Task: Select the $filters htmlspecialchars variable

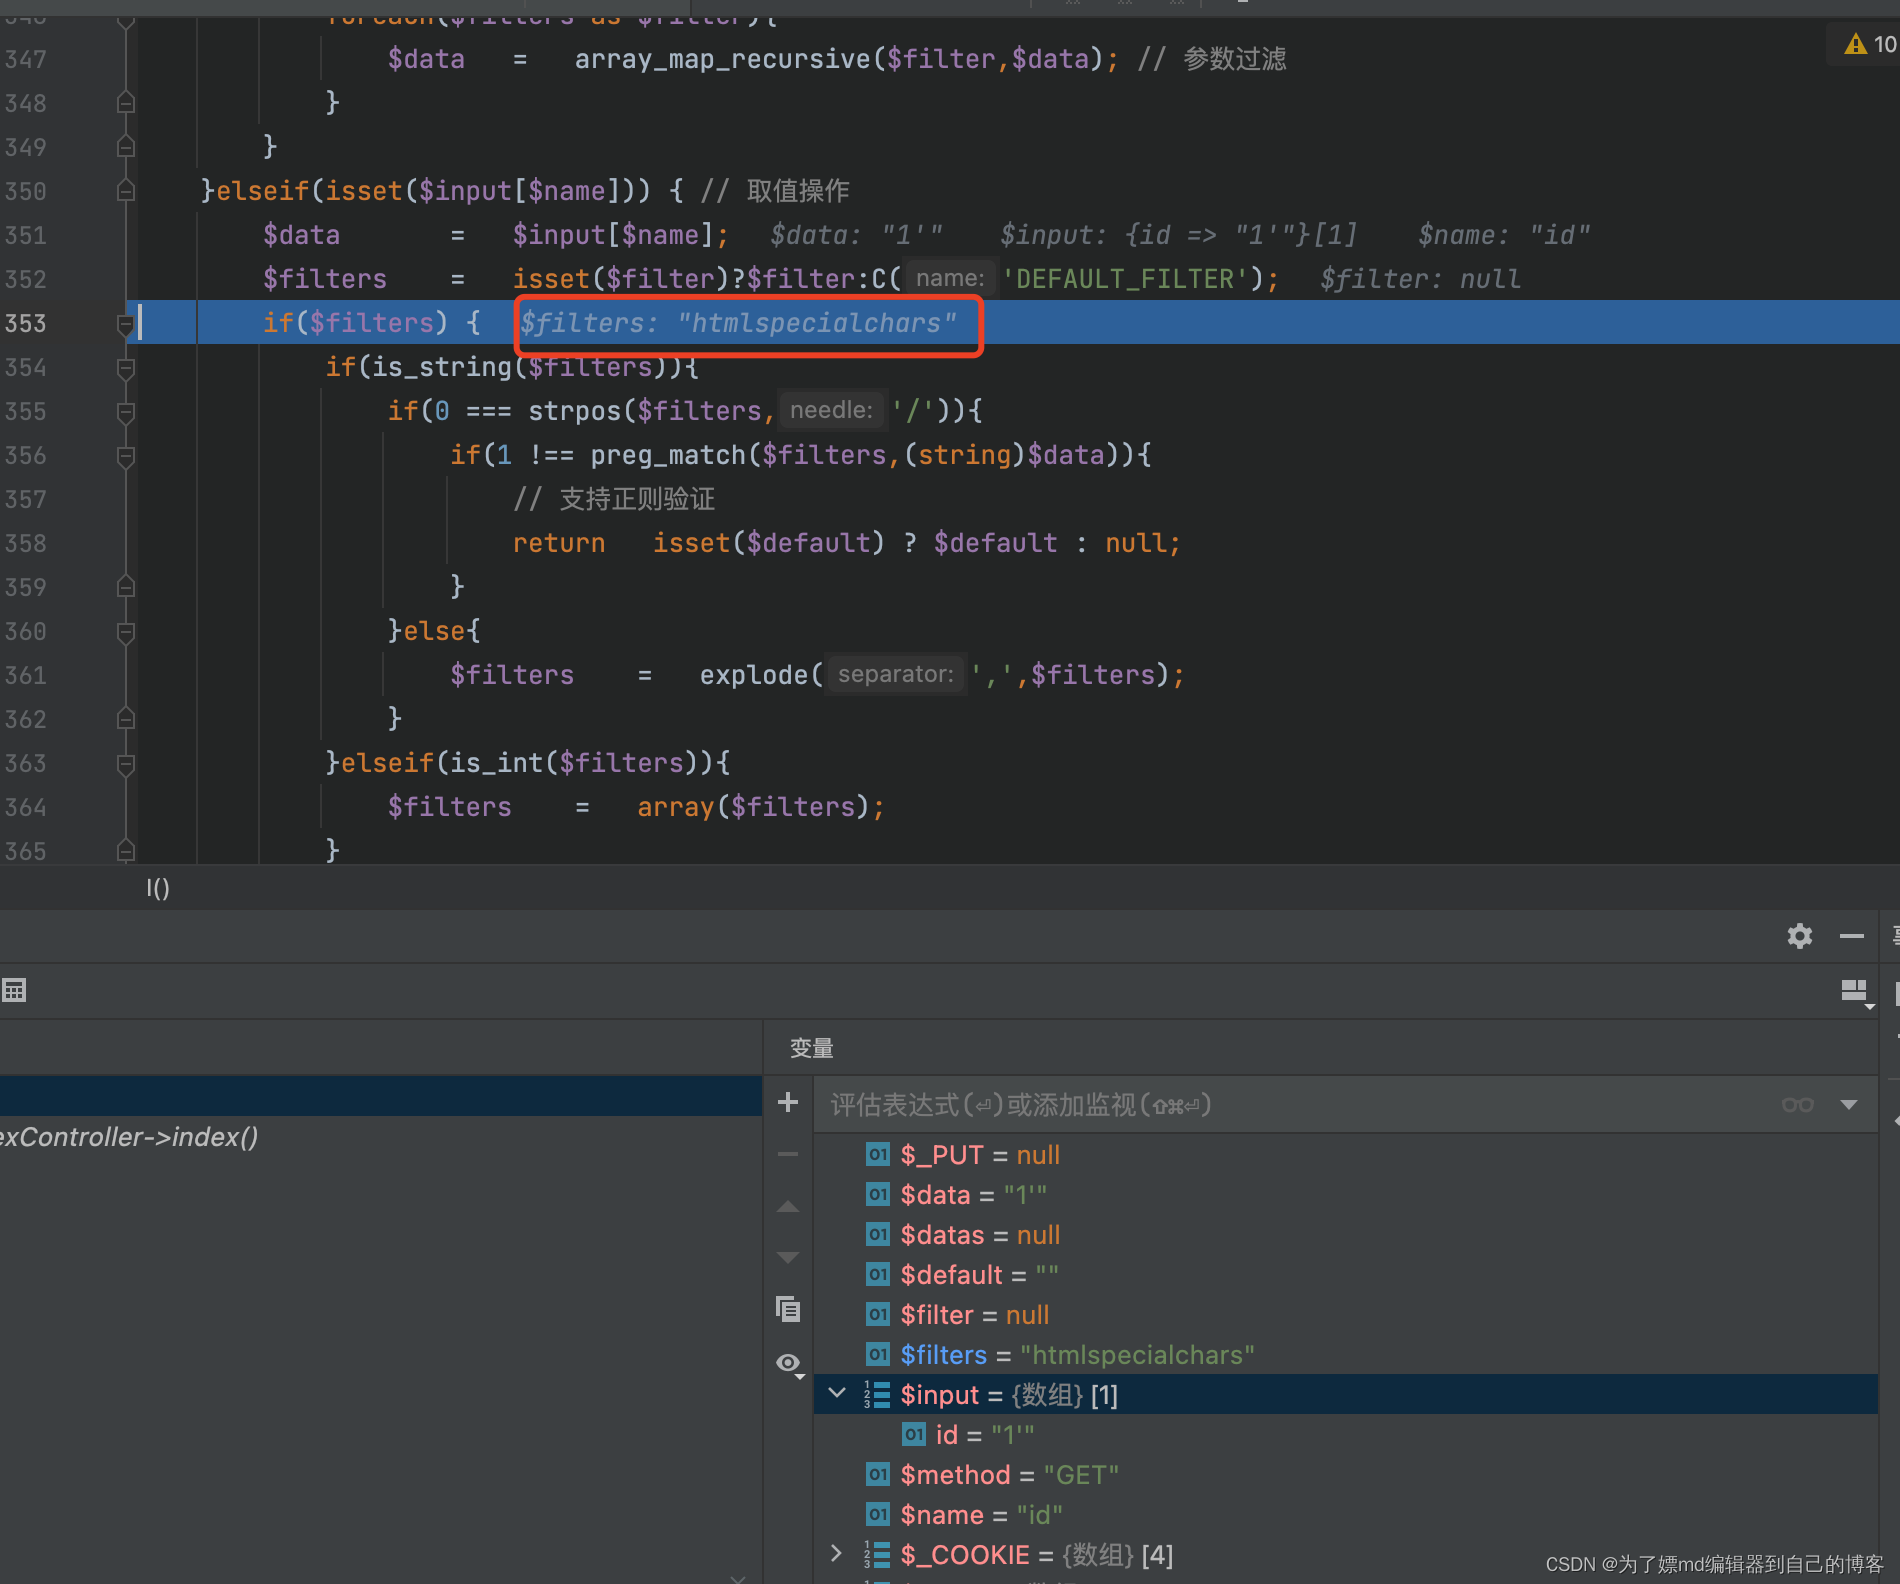Action: [1346, 1355]
